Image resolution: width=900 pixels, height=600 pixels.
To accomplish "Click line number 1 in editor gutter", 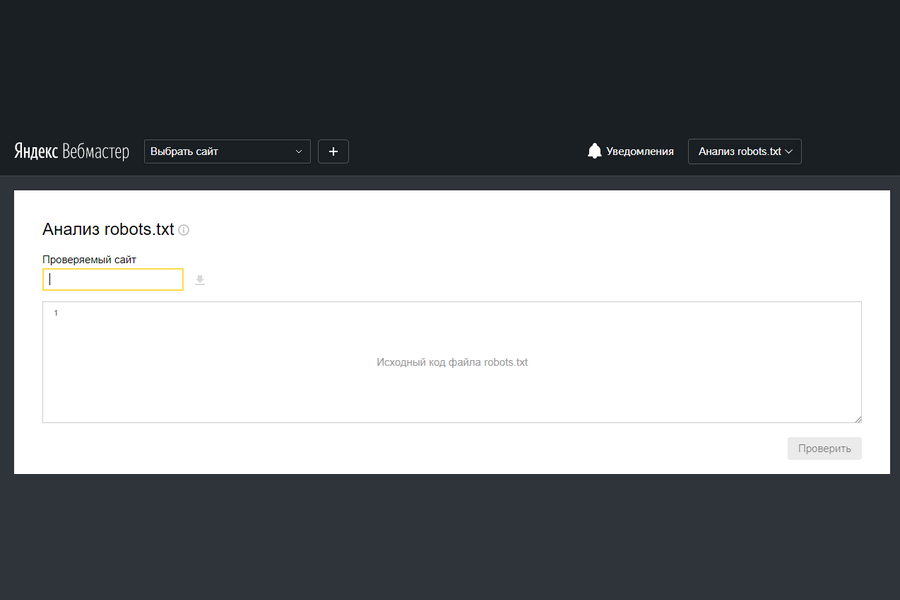I will (56, 314).
